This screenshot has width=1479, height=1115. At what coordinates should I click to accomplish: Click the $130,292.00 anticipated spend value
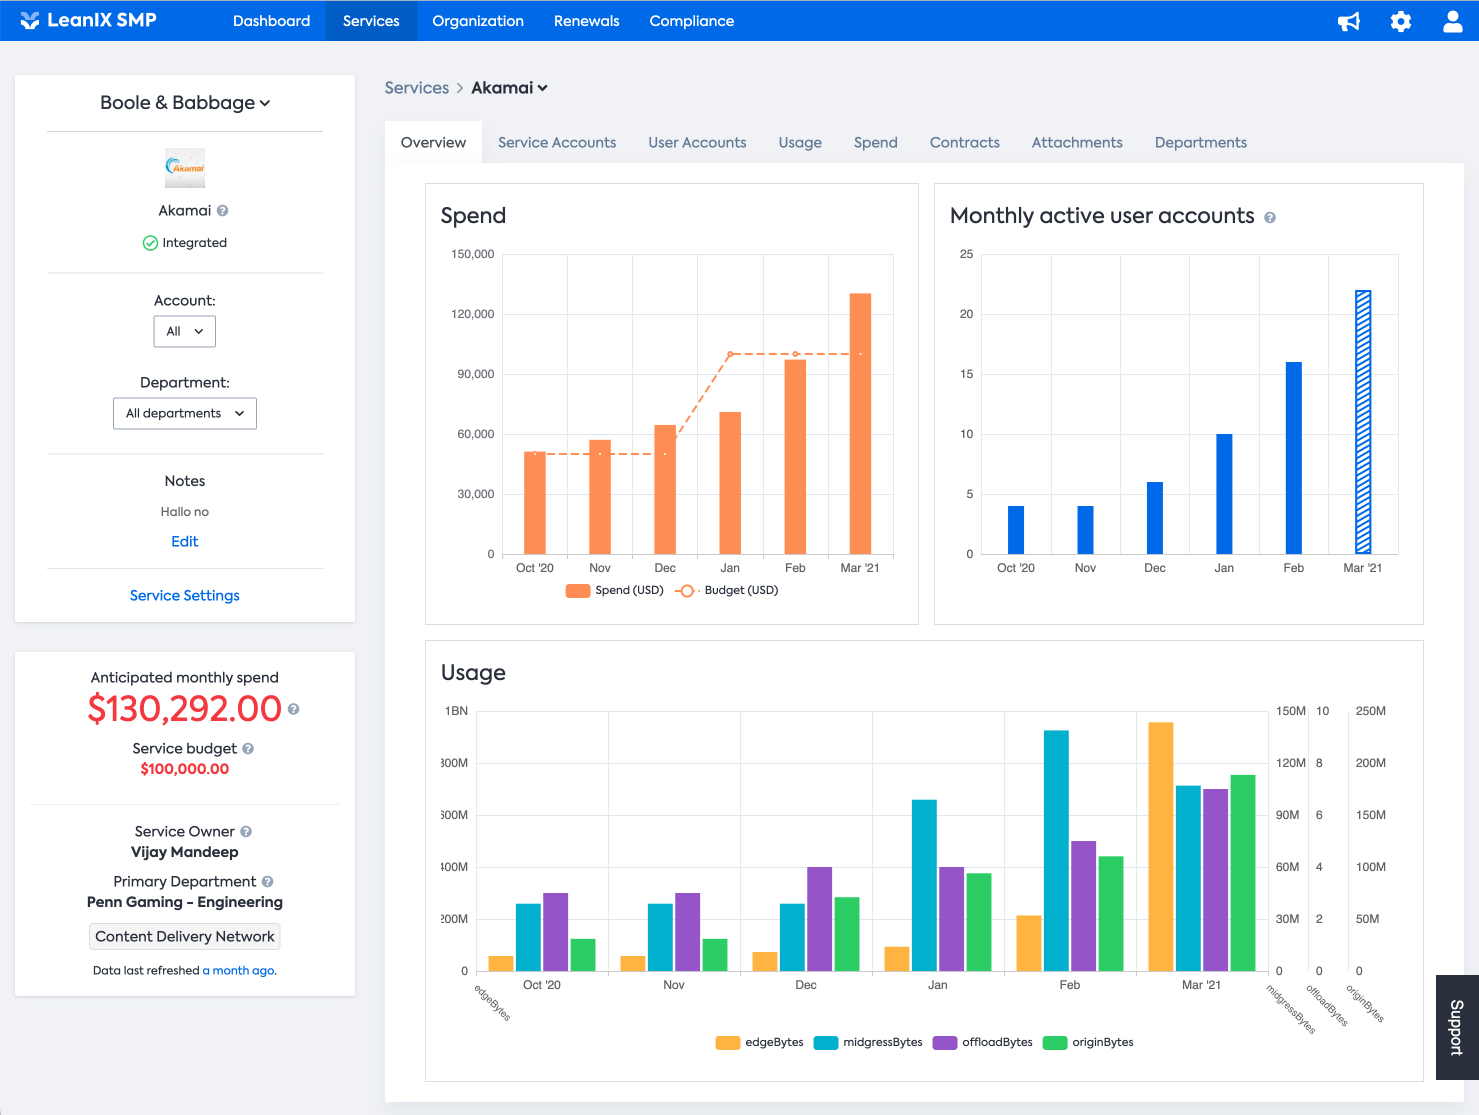pos(185,709)
